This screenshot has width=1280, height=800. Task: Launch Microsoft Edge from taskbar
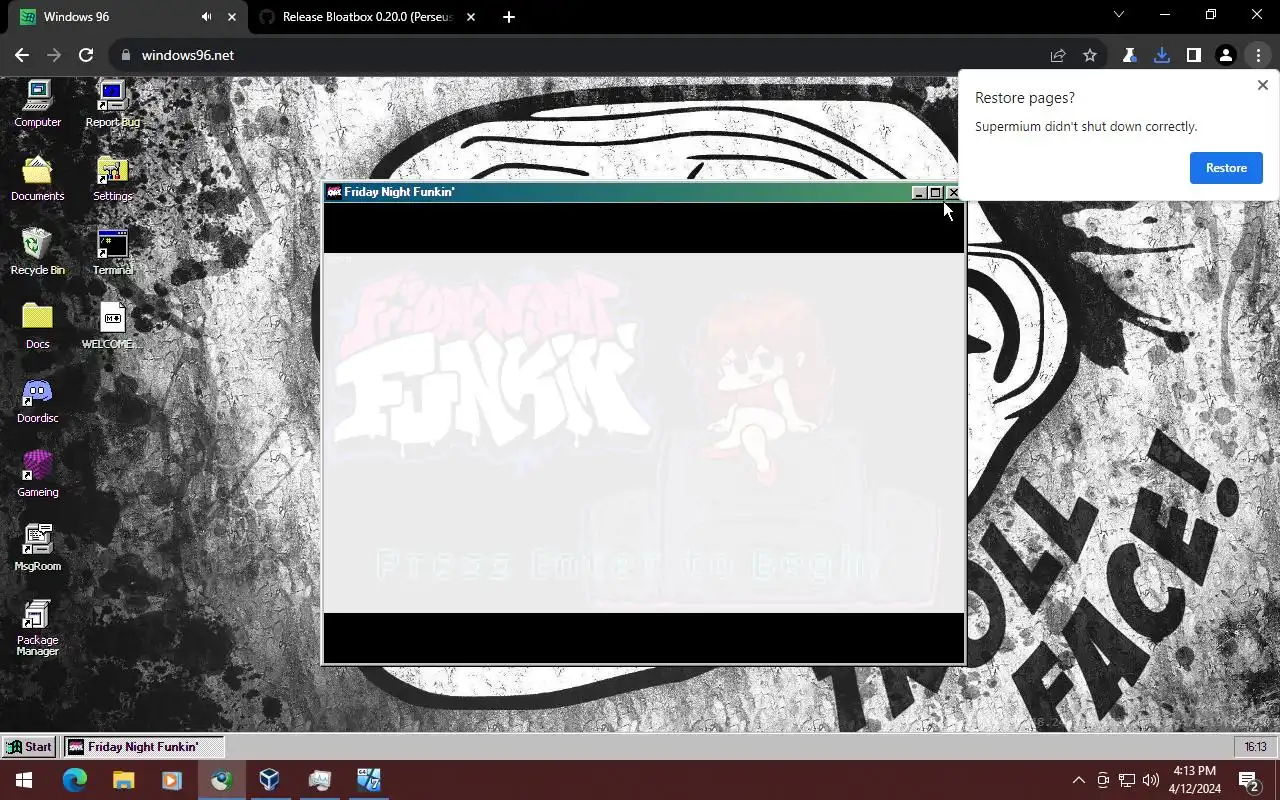point(75,780)
